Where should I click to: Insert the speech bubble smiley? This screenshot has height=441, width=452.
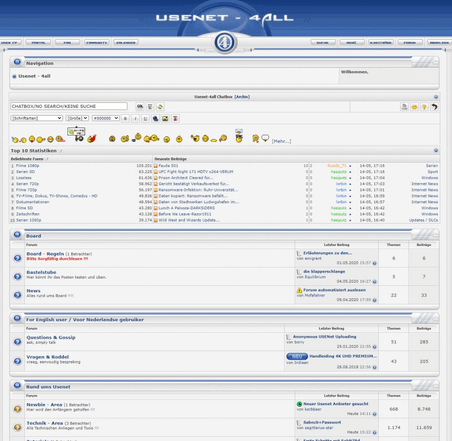tap(265, 138)
